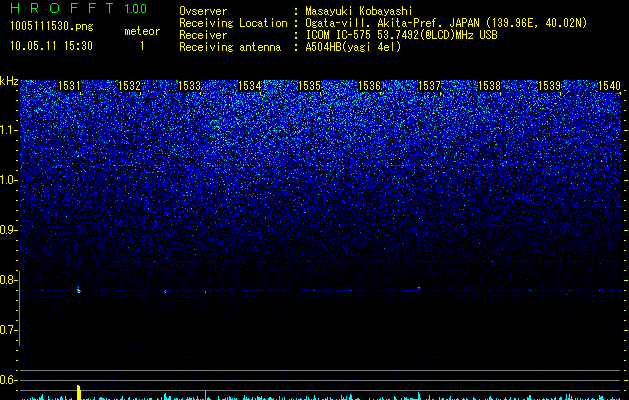Viewport: 629px width, 400px height.
Task: Click the kHz axis unit label
Action: point(9,81)
